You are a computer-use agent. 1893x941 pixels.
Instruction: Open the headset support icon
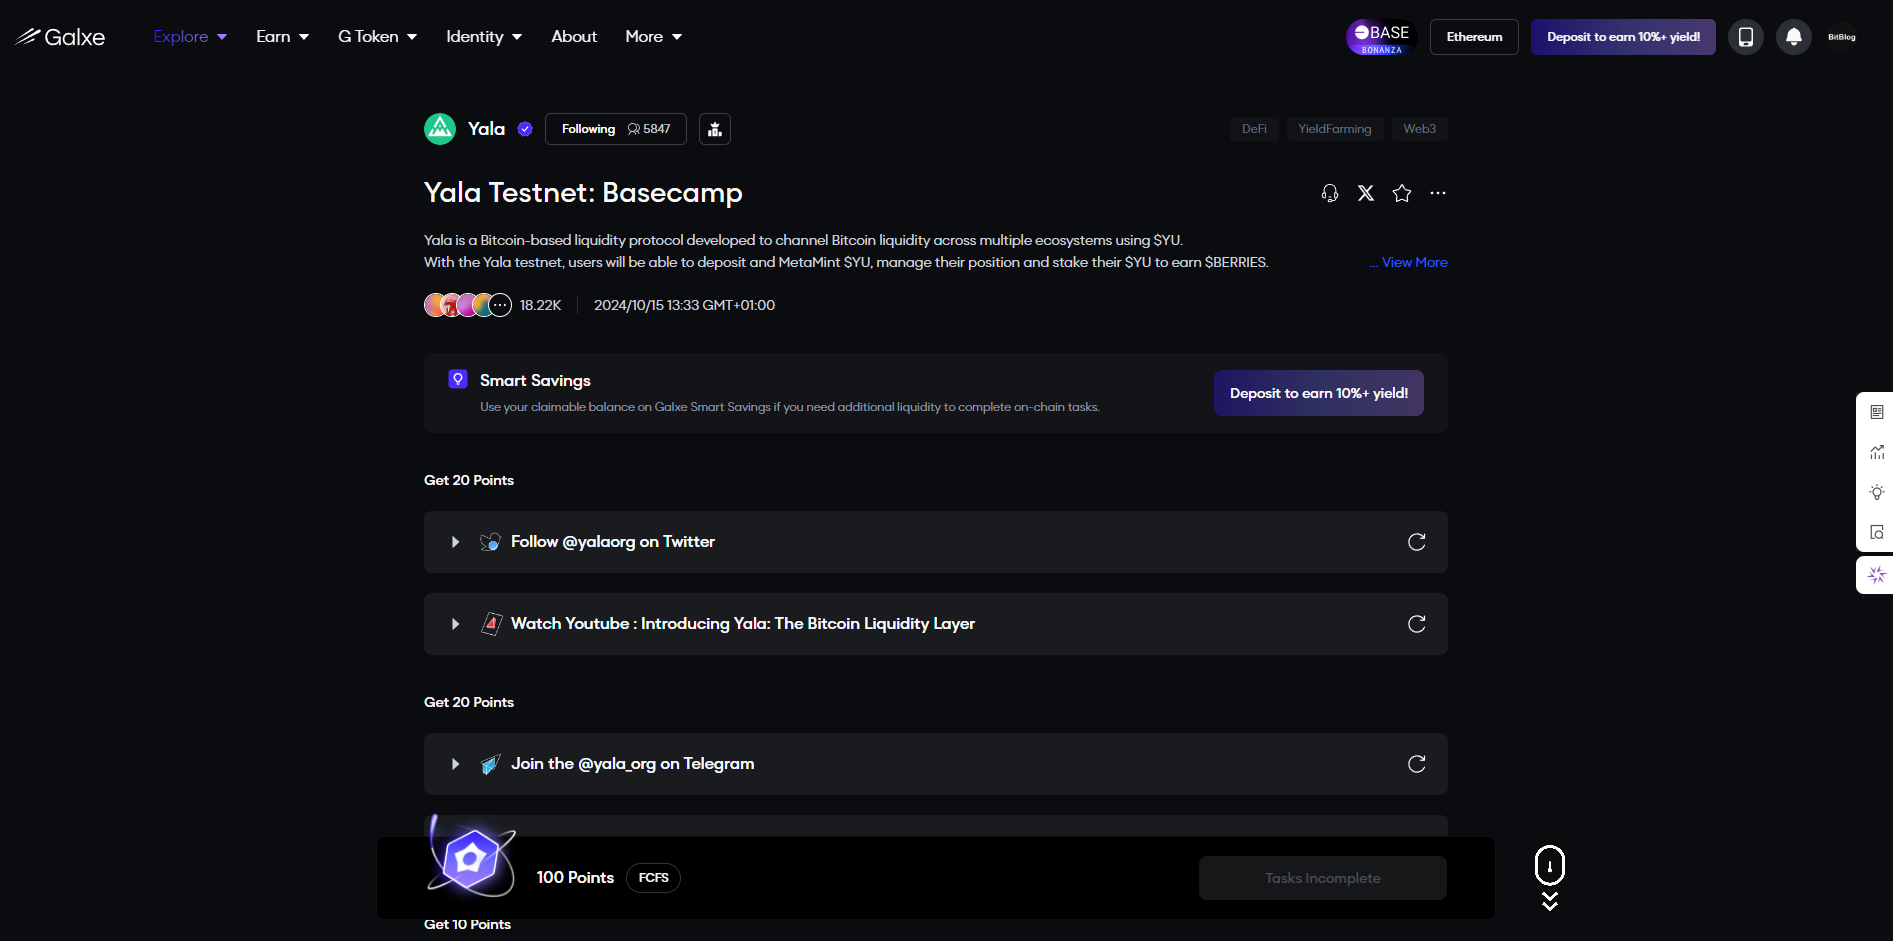tap(1329, 193)
